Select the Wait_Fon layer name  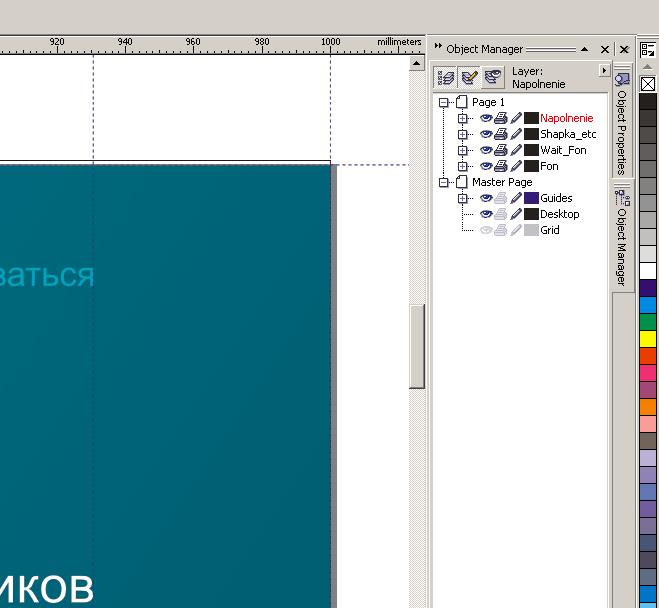point(563,150)
